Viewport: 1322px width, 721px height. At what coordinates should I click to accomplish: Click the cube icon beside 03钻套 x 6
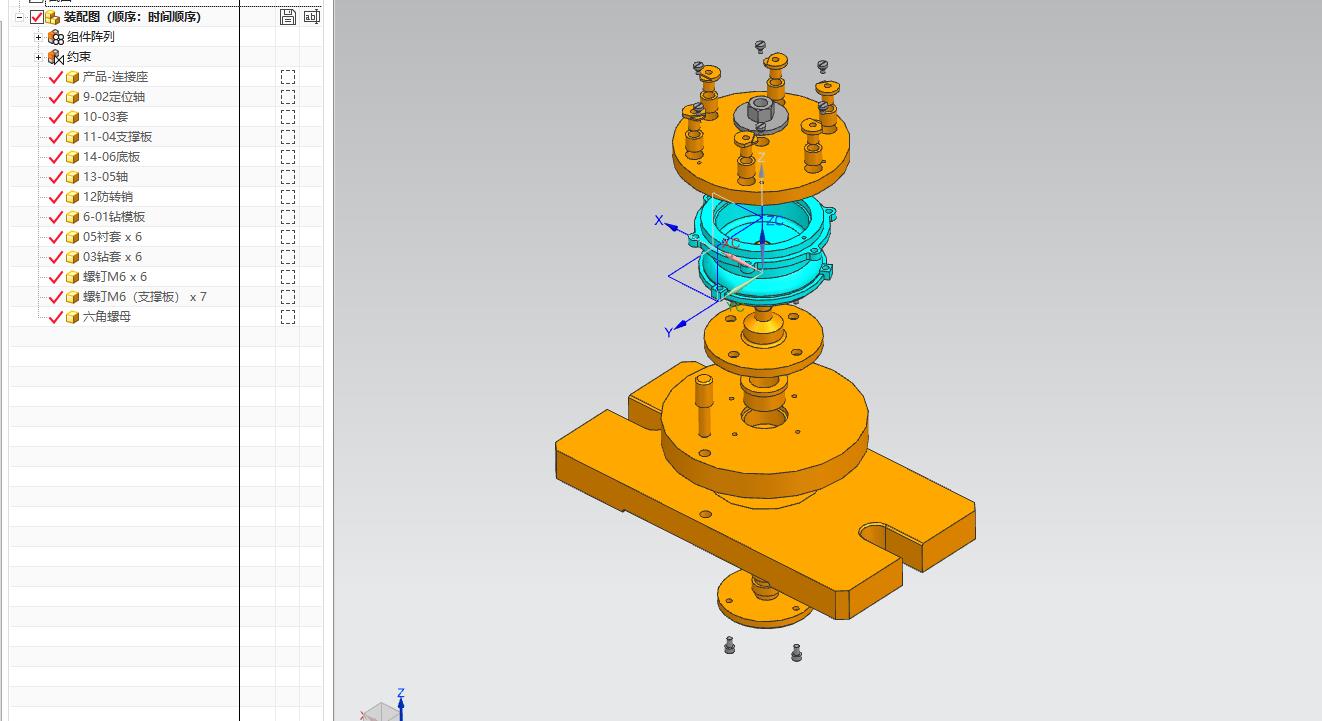click(72, 257)
